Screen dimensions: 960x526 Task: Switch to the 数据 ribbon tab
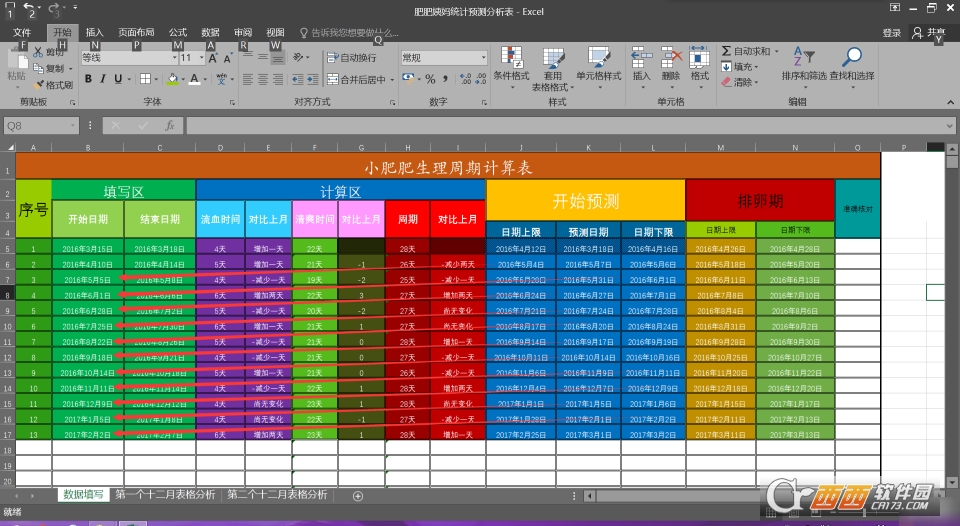210,32
